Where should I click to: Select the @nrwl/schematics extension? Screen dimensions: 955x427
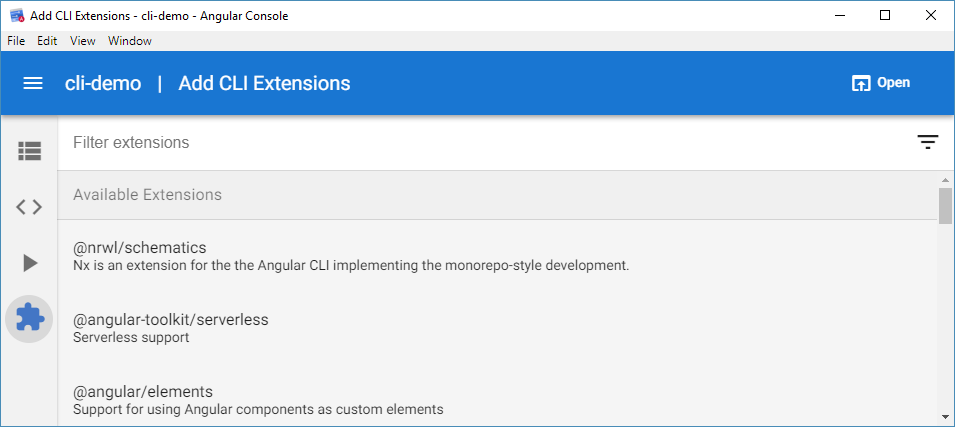498,256
